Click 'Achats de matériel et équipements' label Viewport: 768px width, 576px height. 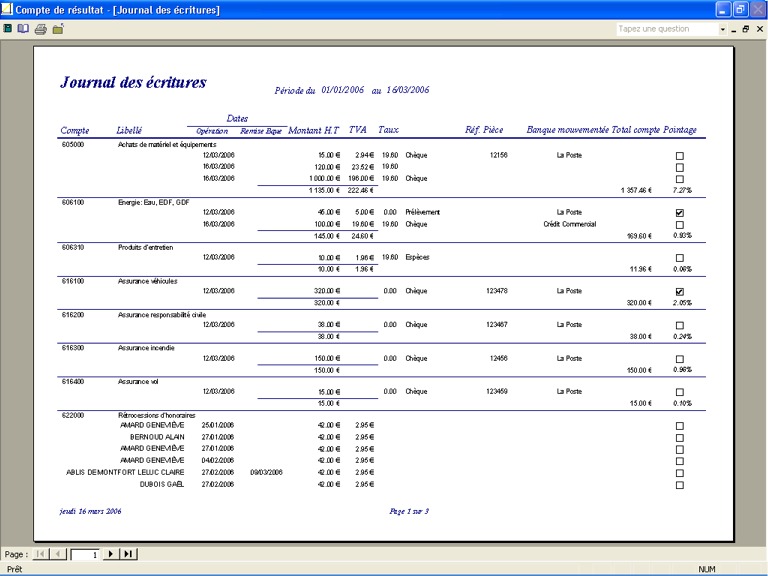tap(167, 144)
